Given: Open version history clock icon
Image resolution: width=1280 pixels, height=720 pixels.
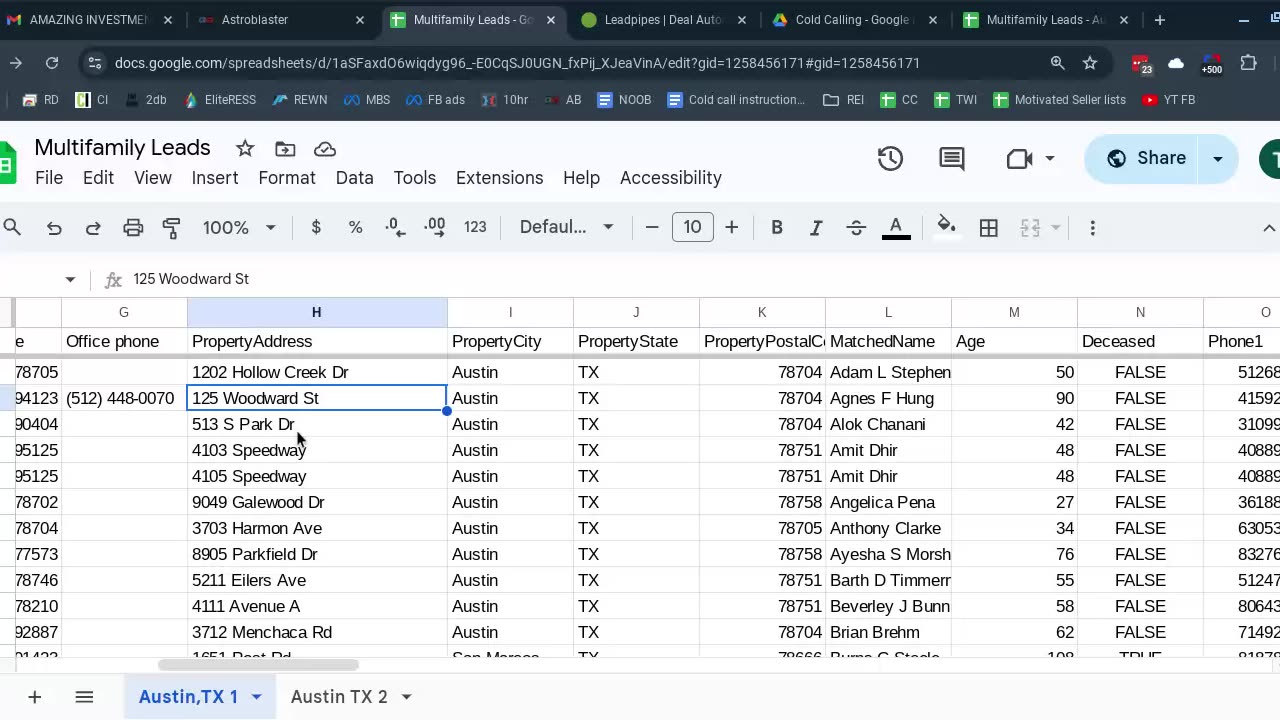Looking at the screenshot, I should (x=890, y=158).
